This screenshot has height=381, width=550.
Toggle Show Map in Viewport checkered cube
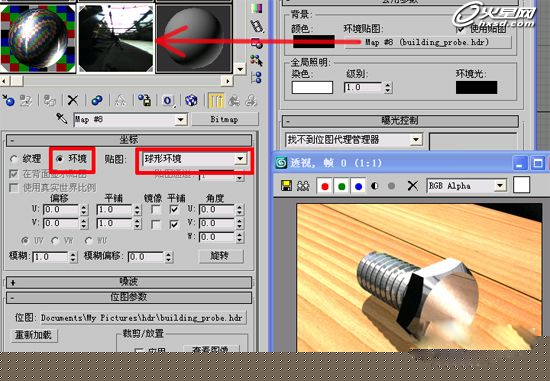pyautogui.click(x=191, y=101)
